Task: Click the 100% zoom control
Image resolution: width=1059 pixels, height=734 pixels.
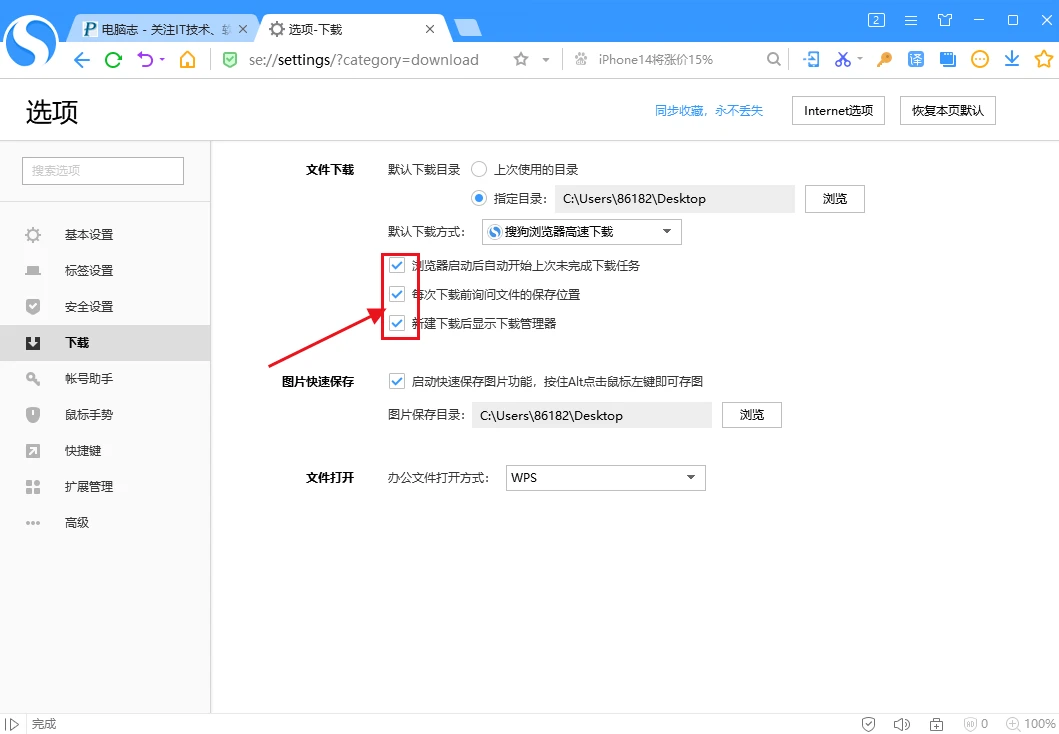Action: pos(1031,724)
